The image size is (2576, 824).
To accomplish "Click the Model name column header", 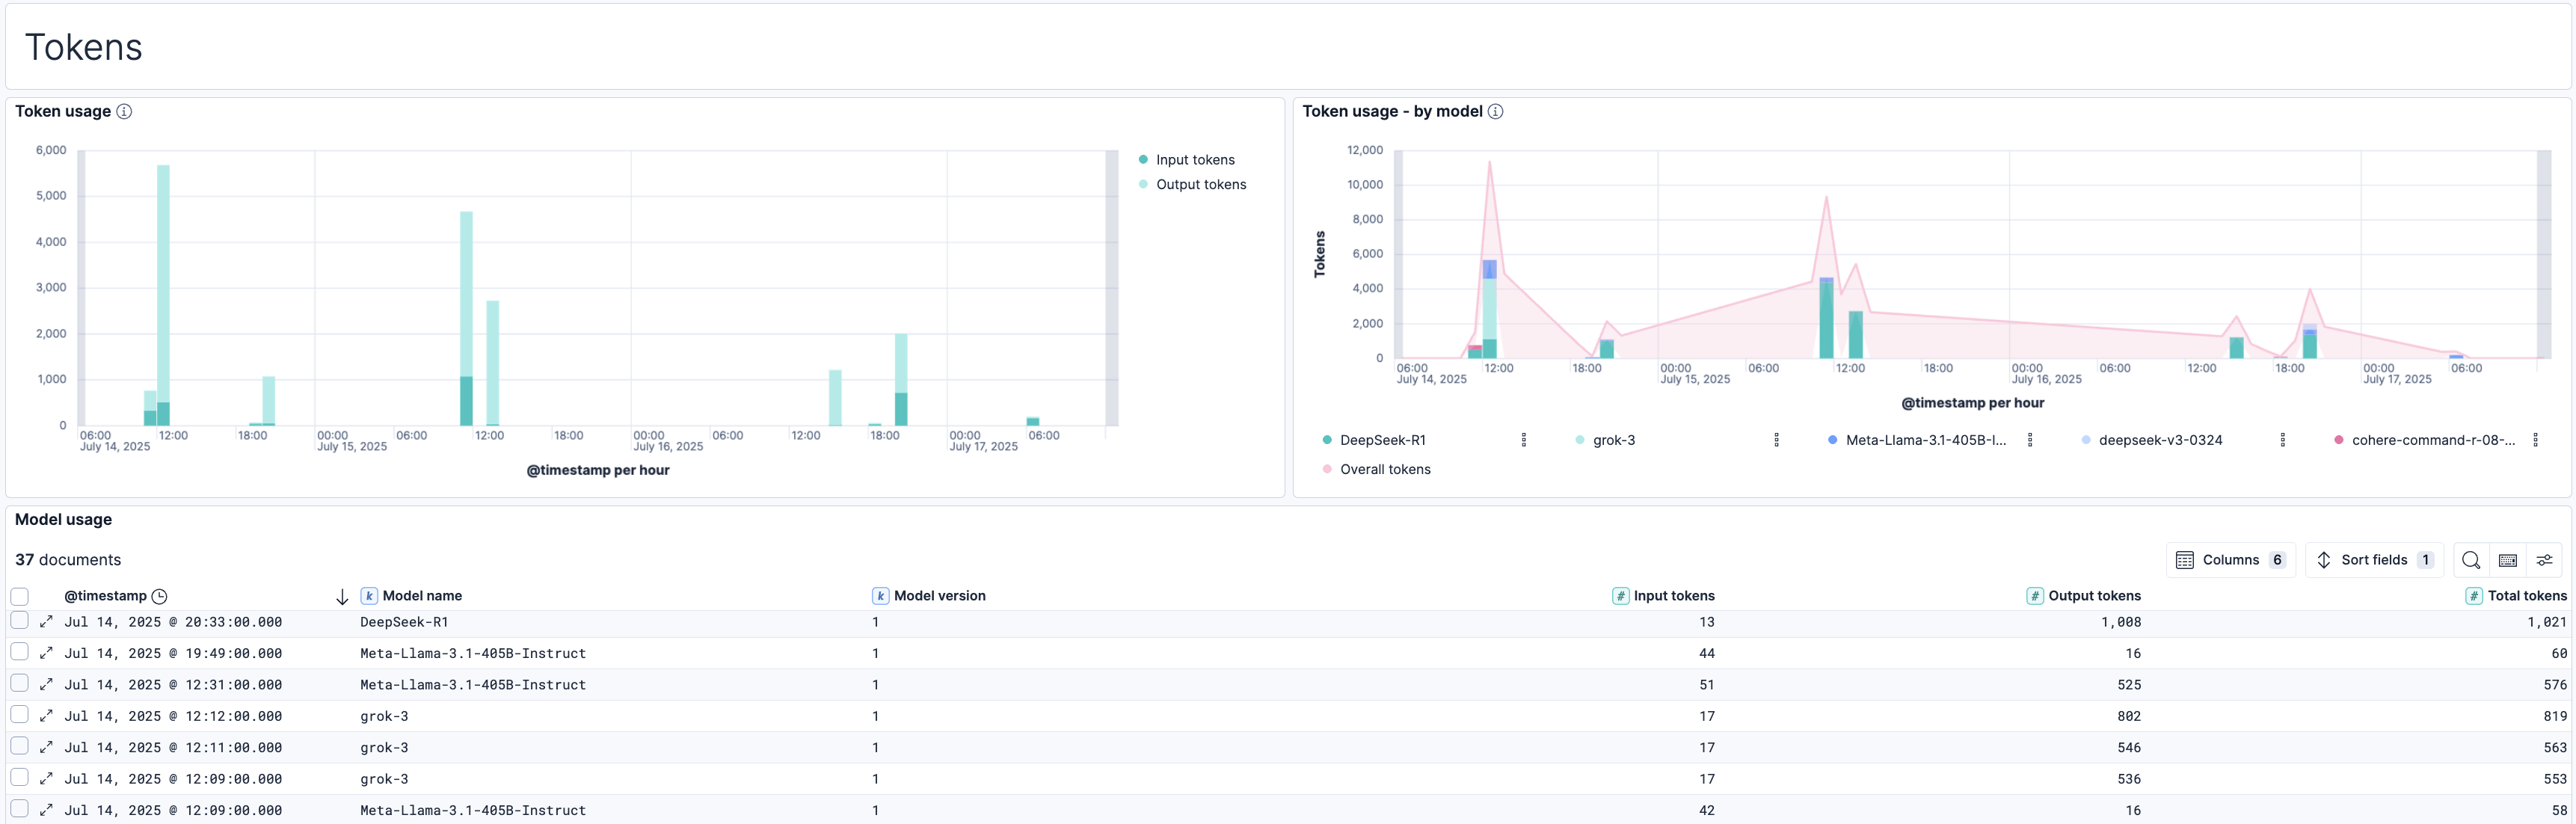I will click(422, 596).
